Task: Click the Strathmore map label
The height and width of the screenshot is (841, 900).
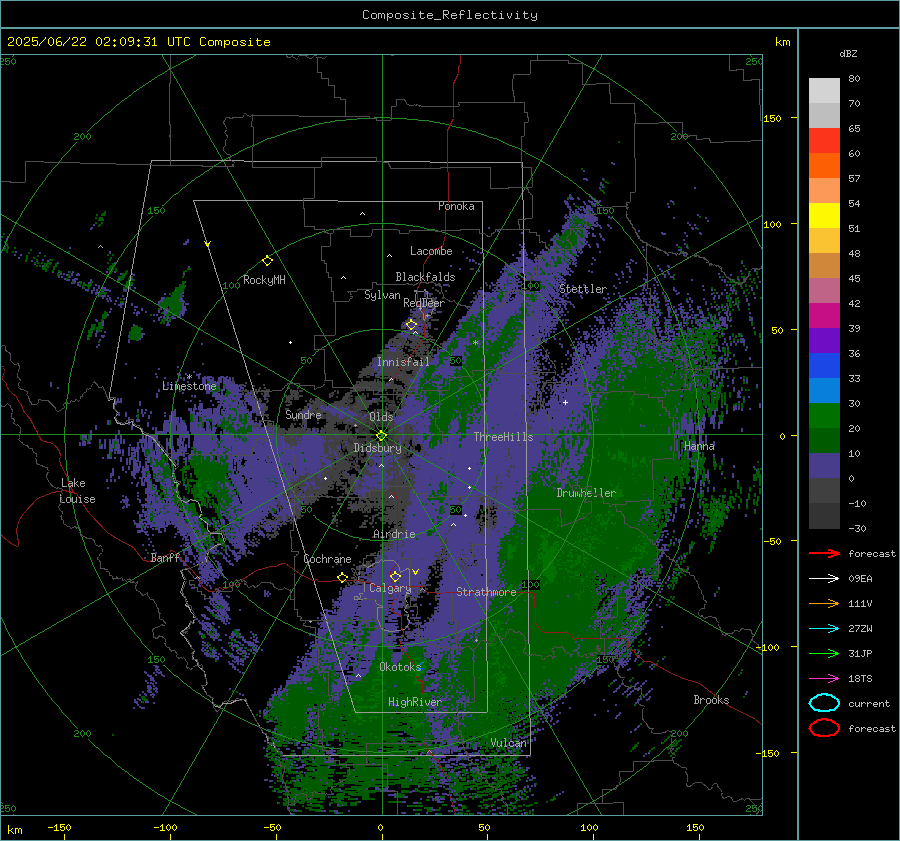Action: tap(486, 592)
